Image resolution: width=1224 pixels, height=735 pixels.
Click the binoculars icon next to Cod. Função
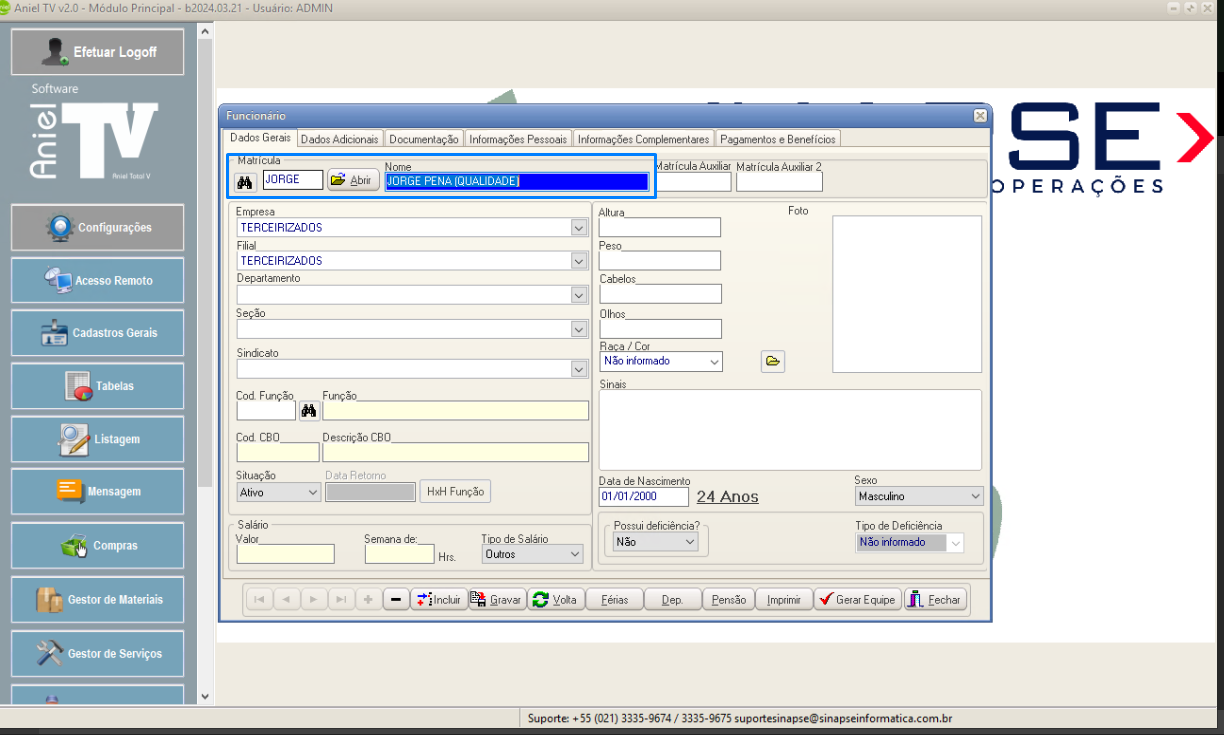(309, 410)
